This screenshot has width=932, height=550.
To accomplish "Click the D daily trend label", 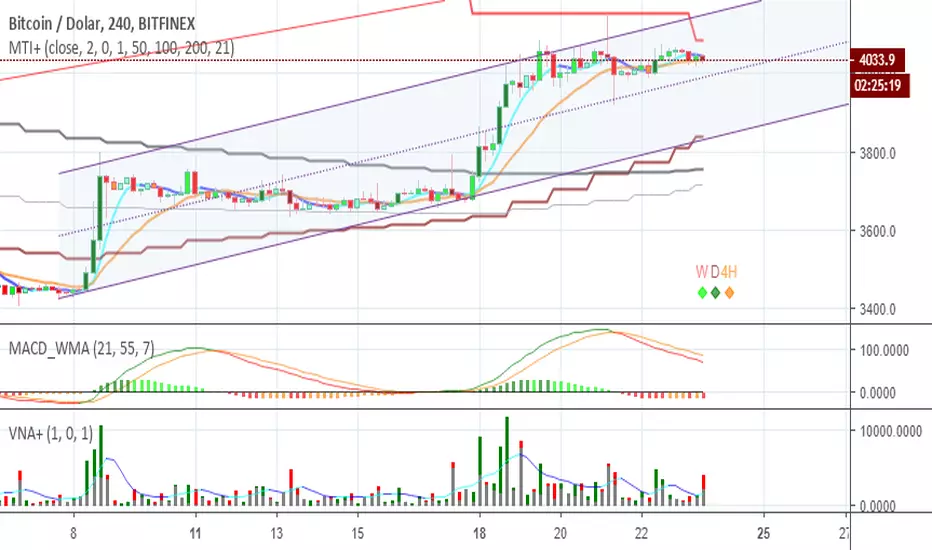I will click(x=714, y=272).
